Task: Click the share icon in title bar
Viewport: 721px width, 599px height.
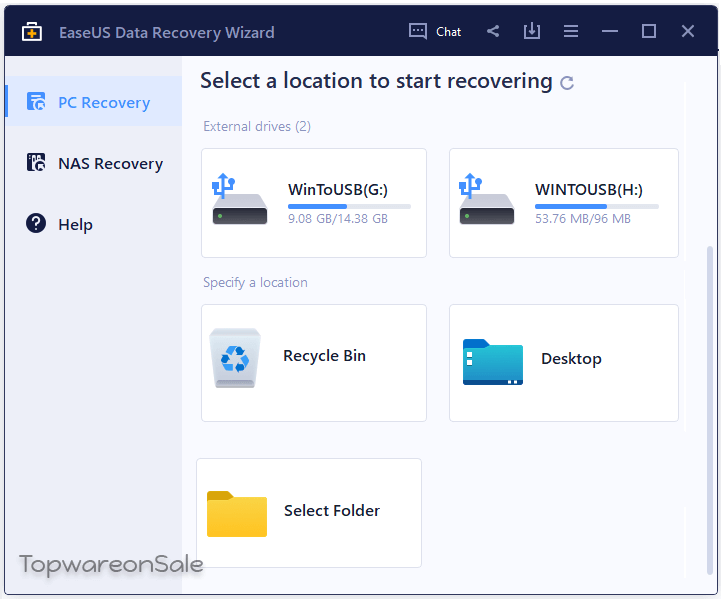Action: (x=493, y=31)
